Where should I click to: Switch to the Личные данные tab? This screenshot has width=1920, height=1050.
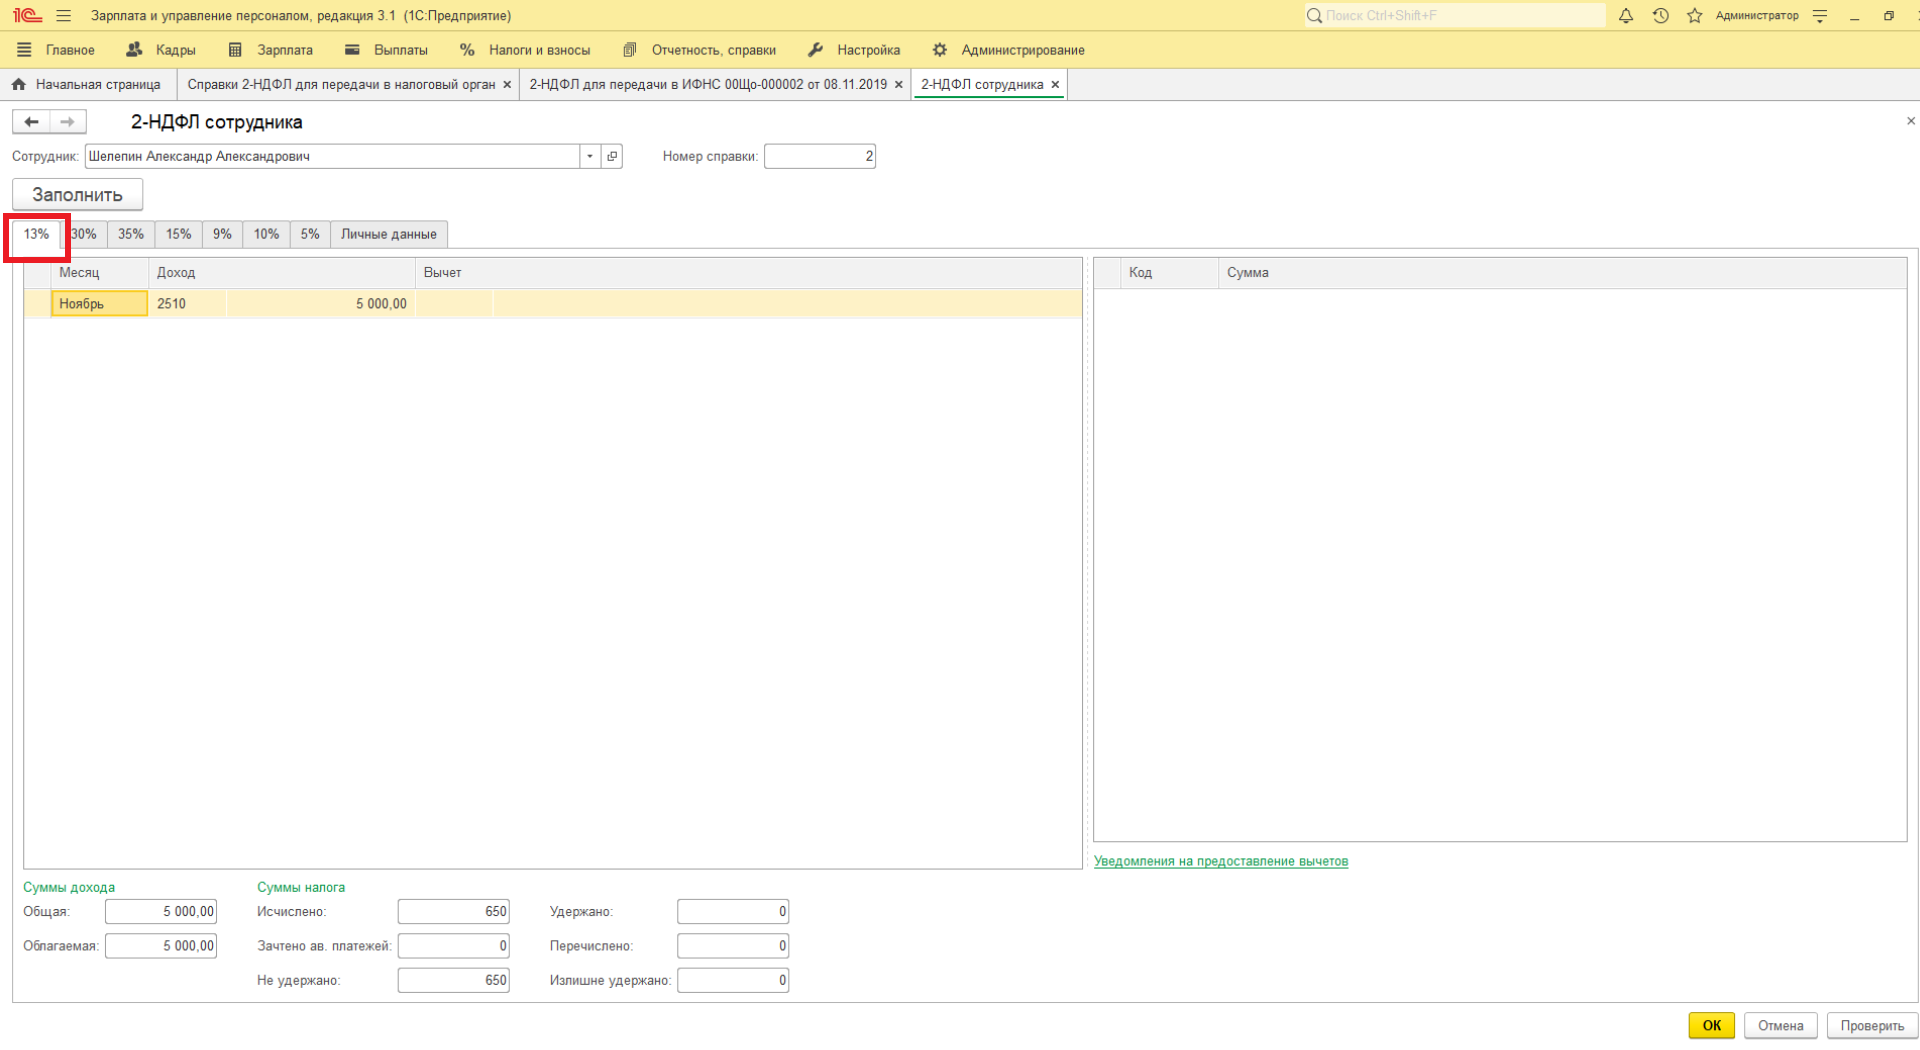pos(388,234)
